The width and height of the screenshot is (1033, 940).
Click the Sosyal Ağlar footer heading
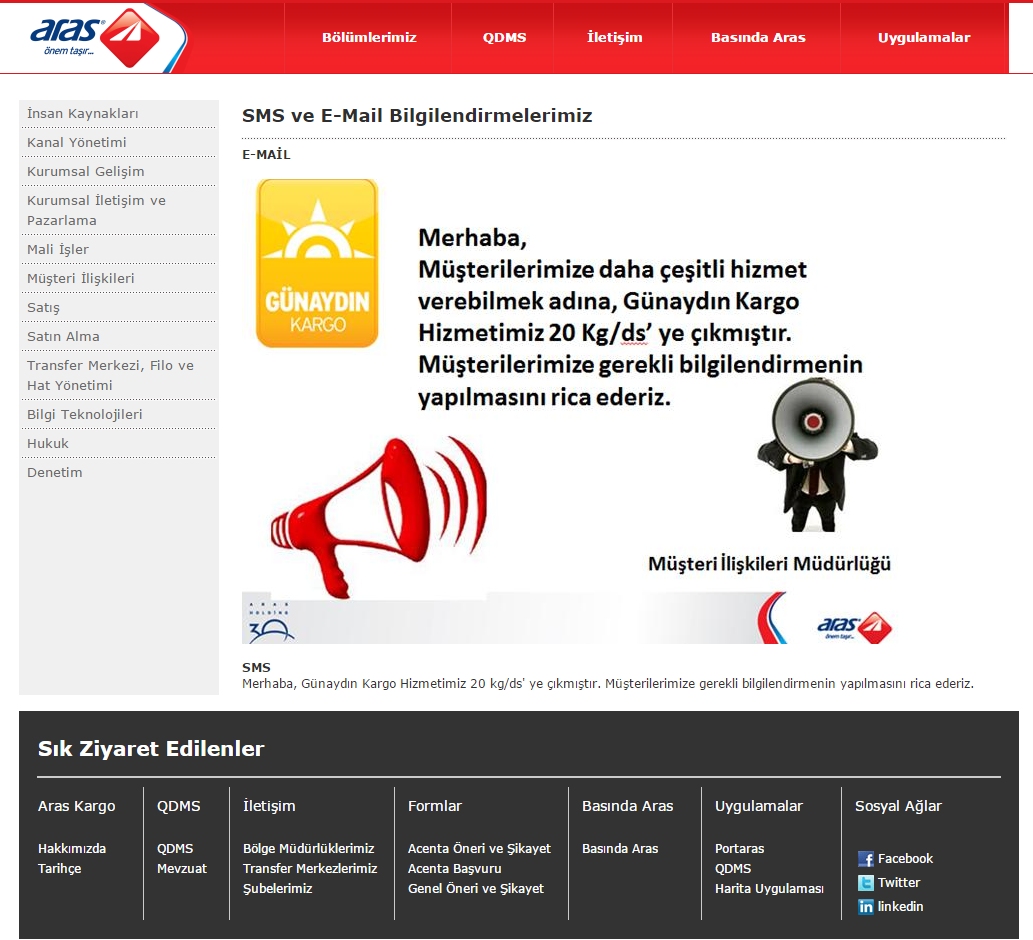coord(898,806)
